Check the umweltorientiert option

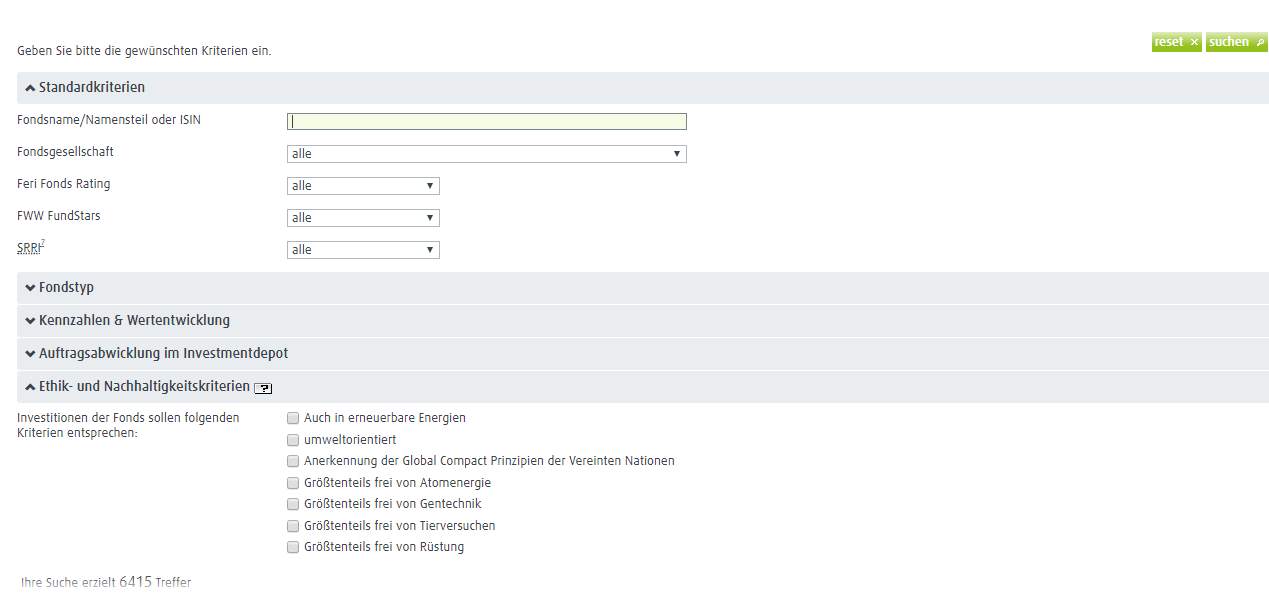pos(293,440)
